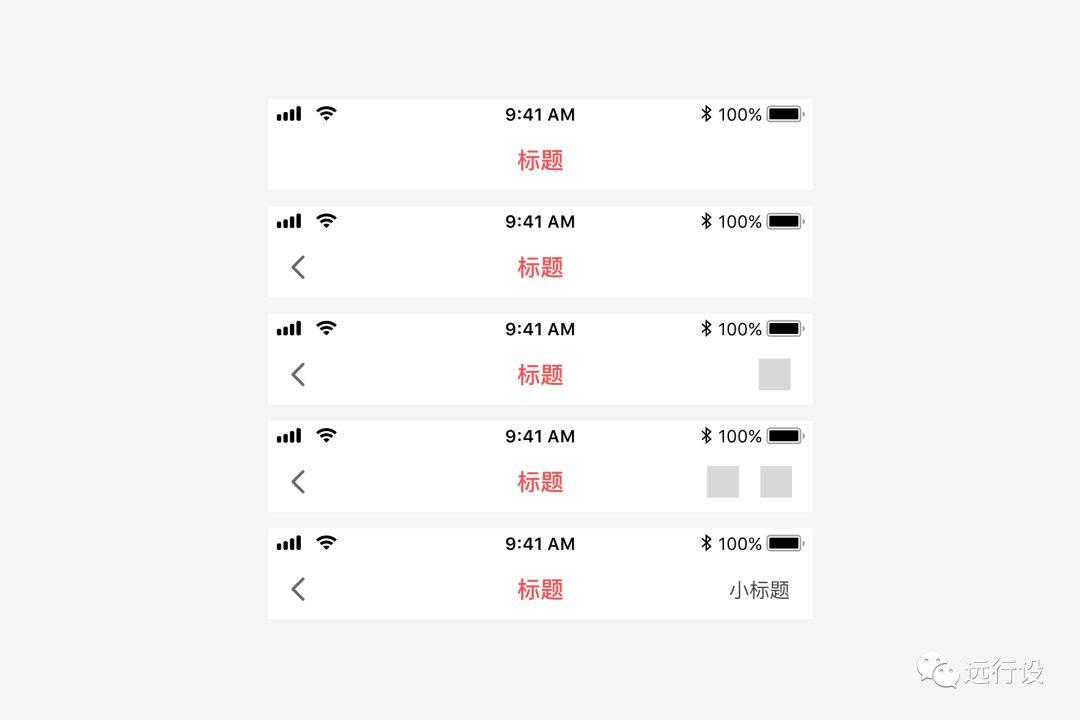This screenshot has width=1080, height=720.
Task: Click the 远行设 watermark text
Action: [x=1004, y=672]
